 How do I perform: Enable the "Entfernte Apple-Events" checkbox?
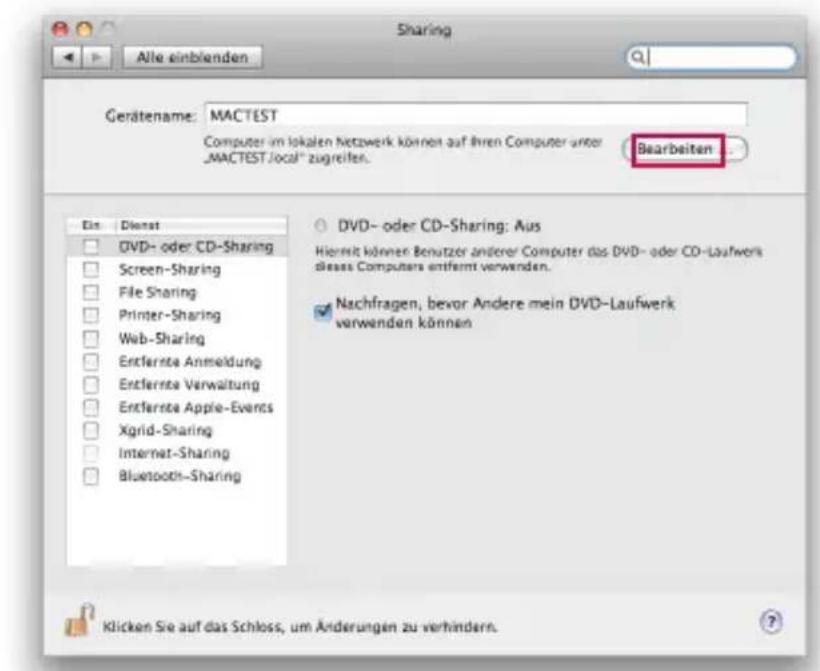click(x=91, y=407)
